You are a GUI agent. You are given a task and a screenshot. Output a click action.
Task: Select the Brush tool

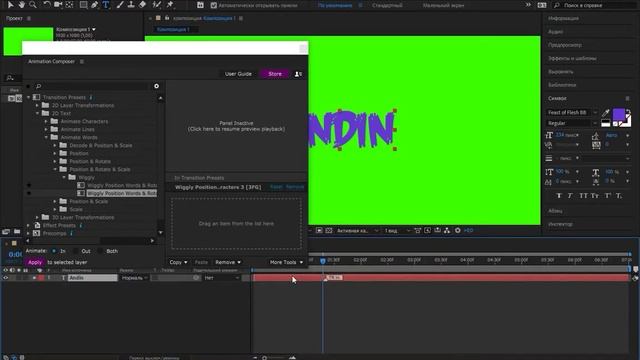point(120,5)
